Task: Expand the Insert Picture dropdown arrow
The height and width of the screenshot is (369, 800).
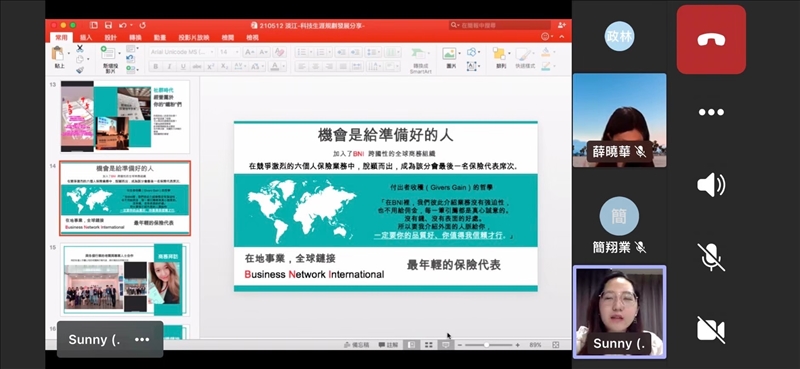Action: tap(459, 53)
